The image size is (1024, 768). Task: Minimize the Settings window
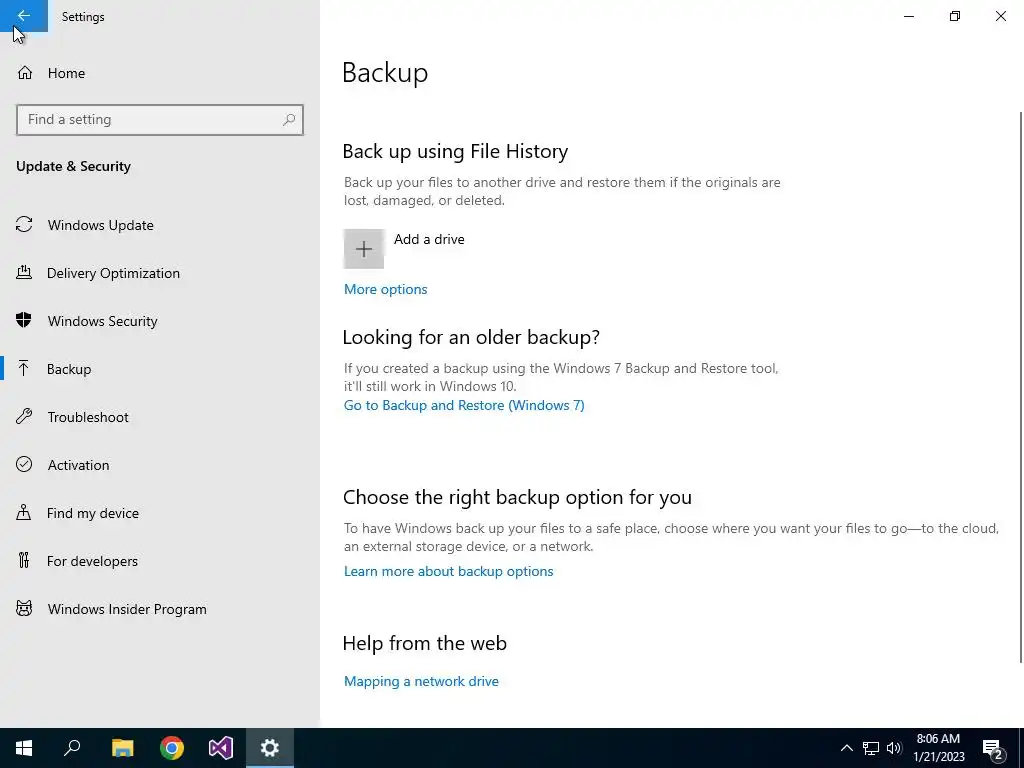(x=909, y=16)
